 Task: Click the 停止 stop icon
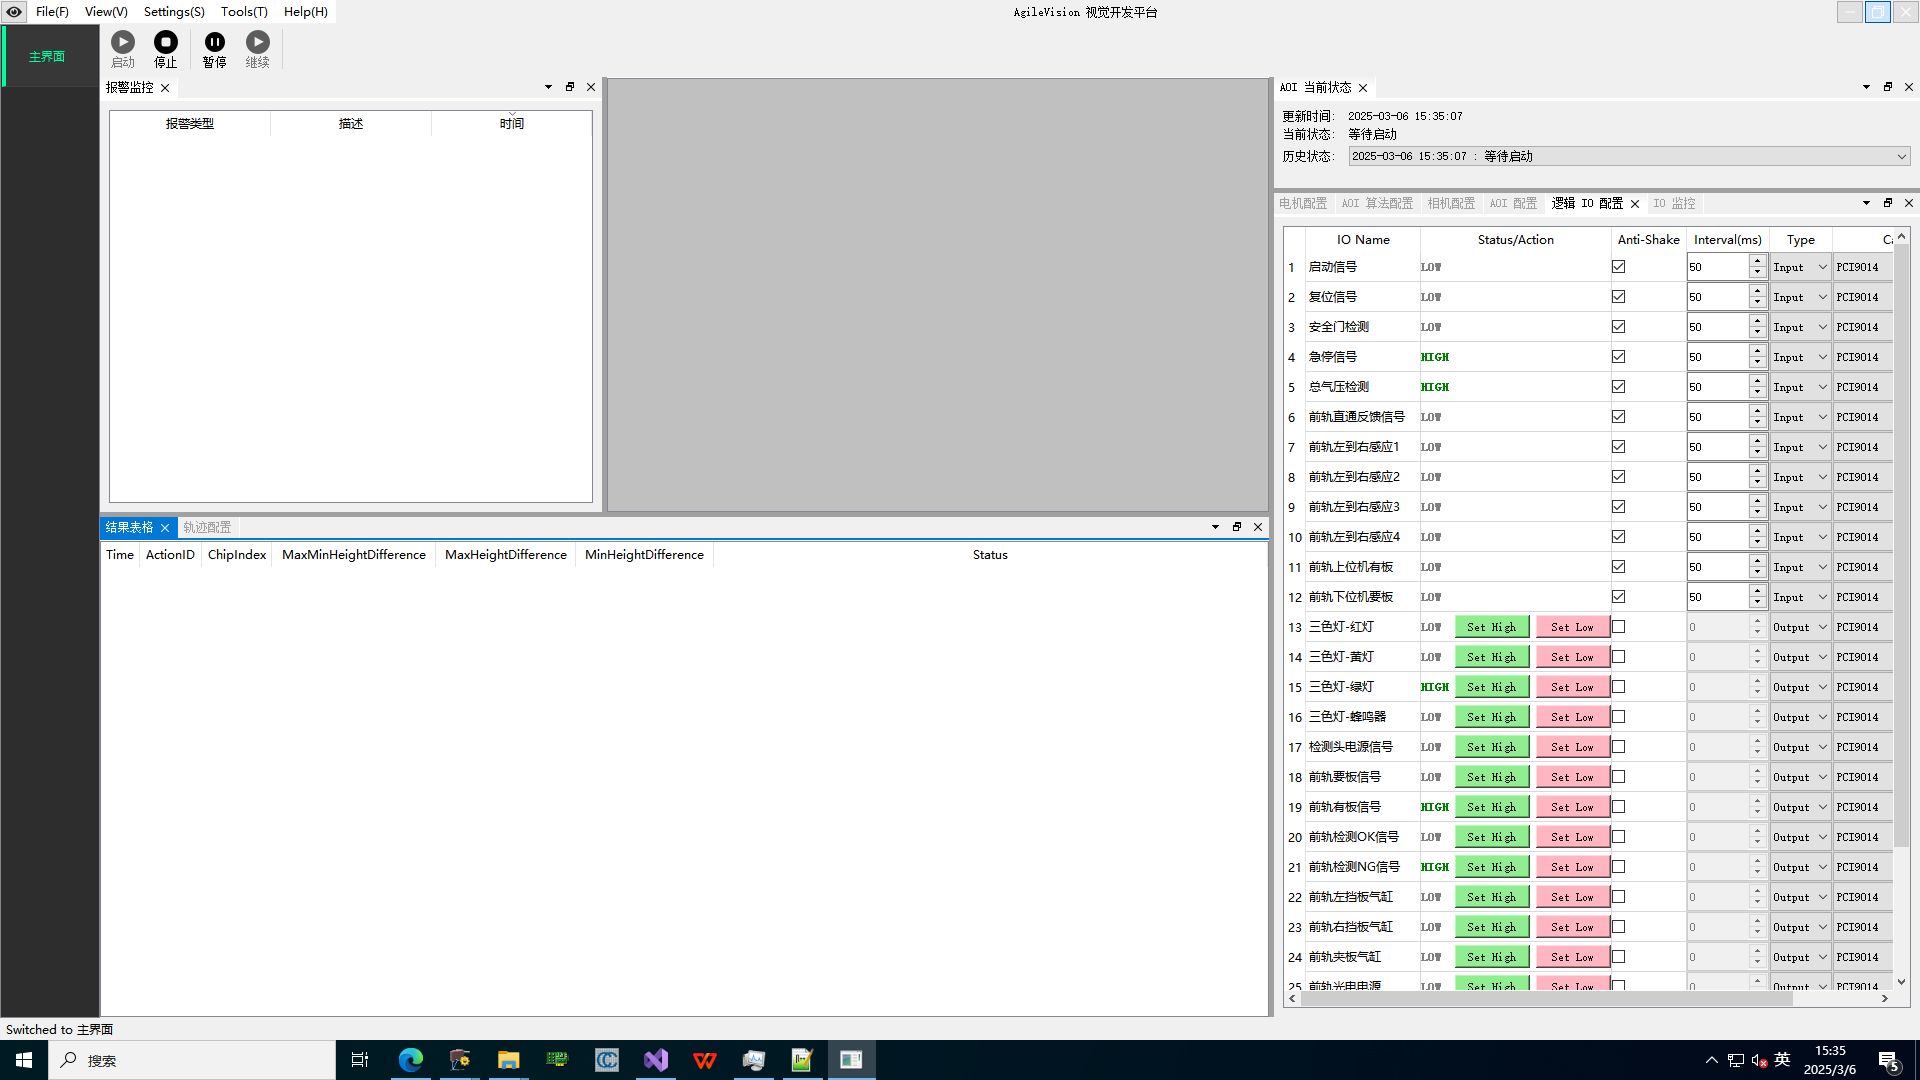point(166,42)
